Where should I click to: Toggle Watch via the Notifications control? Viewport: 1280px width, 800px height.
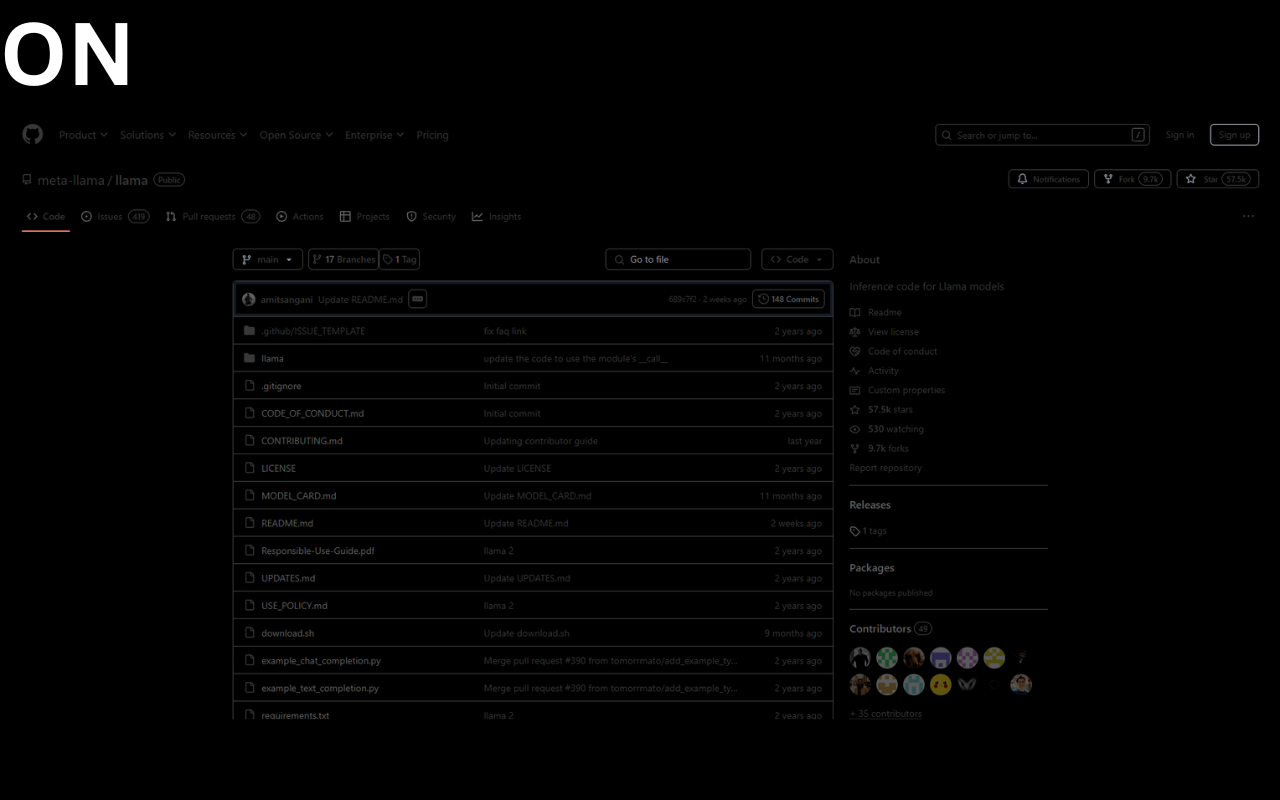(x=1048, y=178)
